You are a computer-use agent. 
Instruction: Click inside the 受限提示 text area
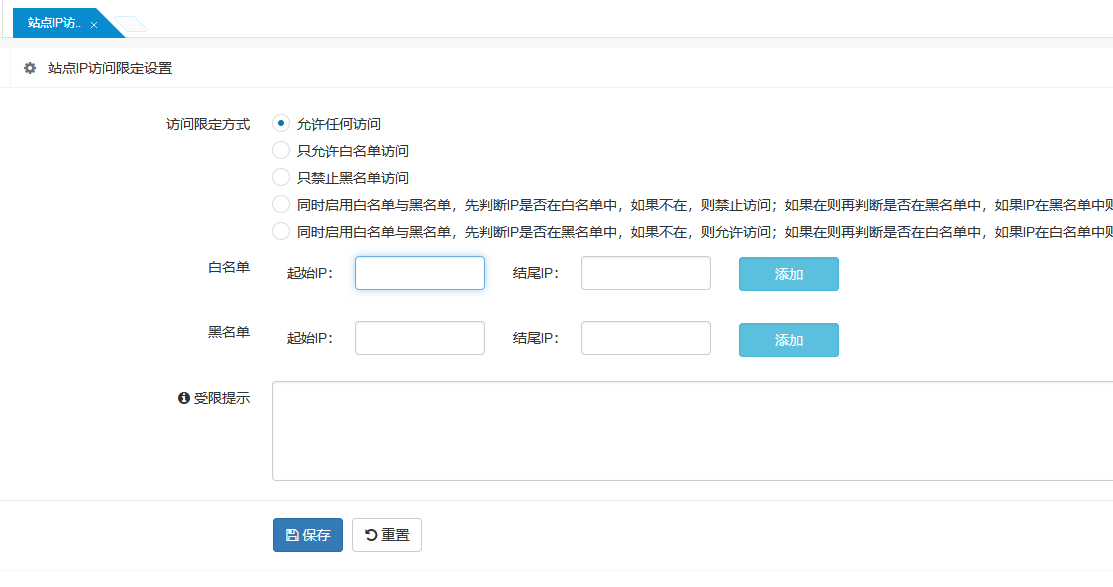(690, 431)
